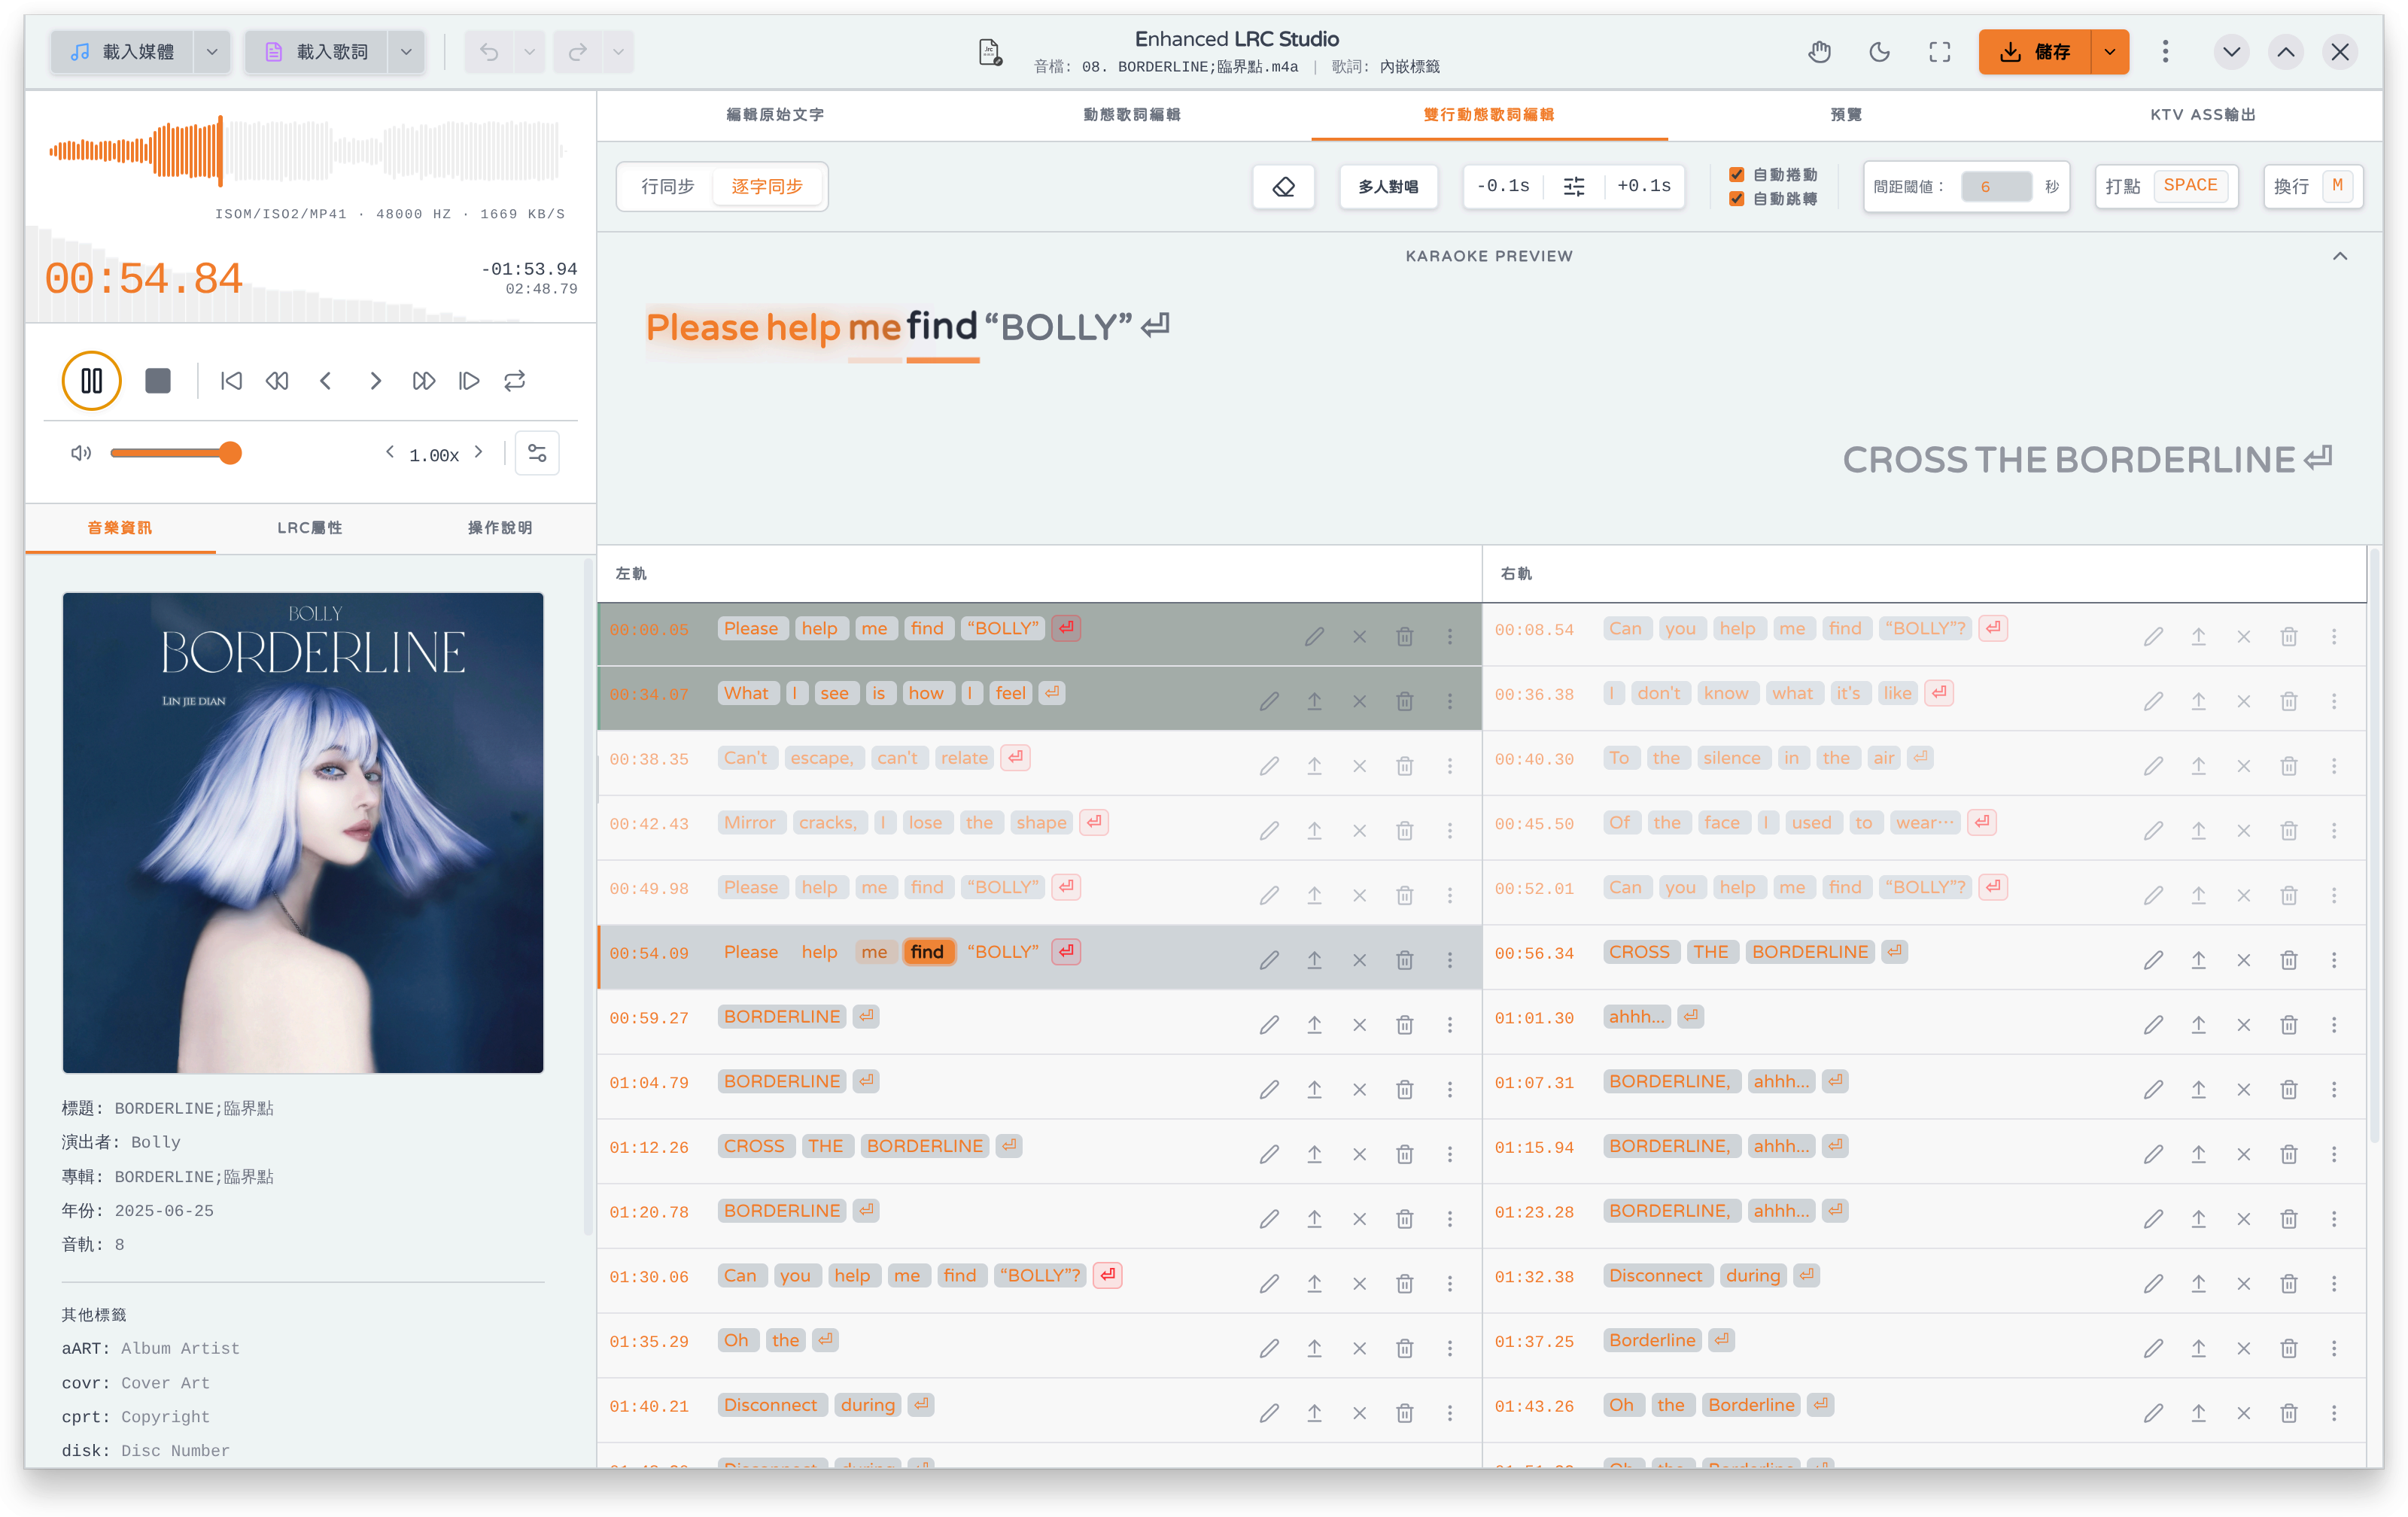The width and height of the screenshot is (2408, 1517).
Task: Click the 間距閾值 input field showing 6
Action: click(1996, 187)
